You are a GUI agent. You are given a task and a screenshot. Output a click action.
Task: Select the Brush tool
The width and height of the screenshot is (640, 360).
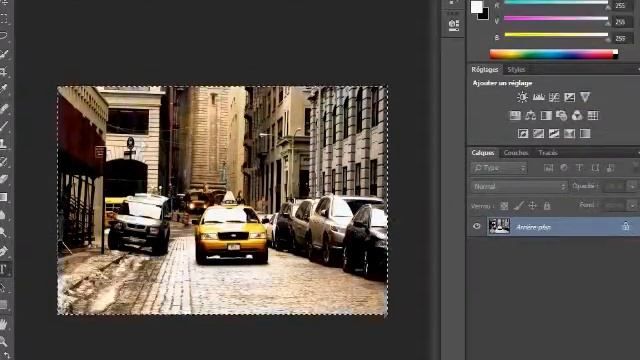point(4,126)
